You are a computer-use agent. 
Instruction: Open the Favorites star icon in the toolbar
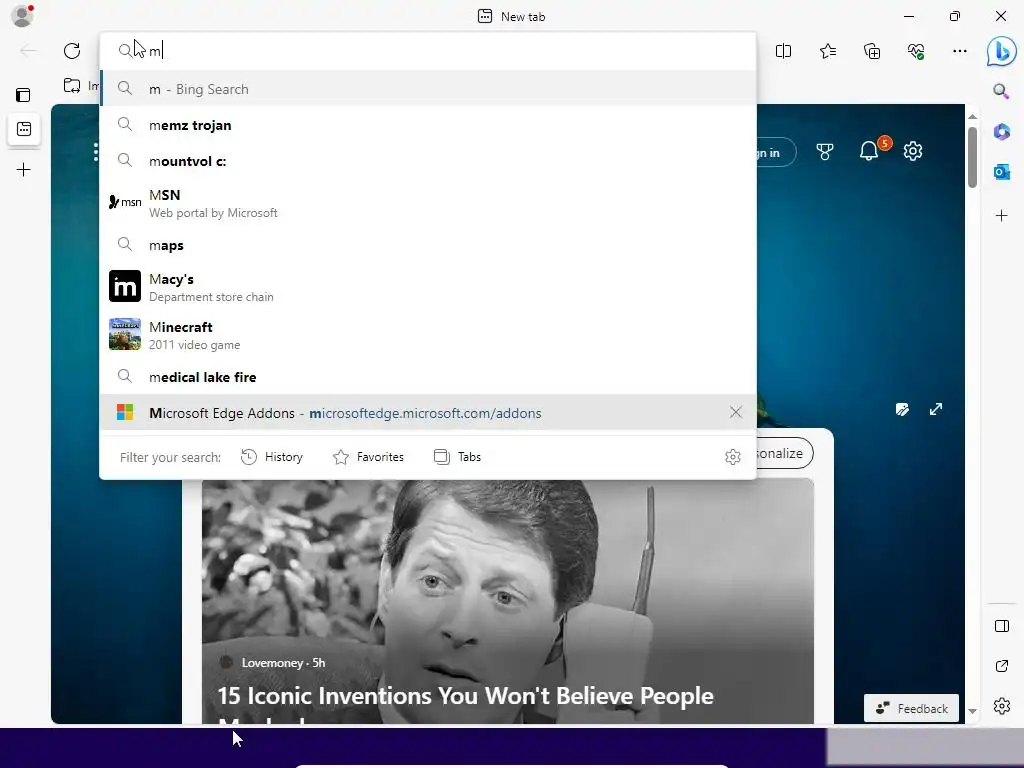click(x=827, y=51)
